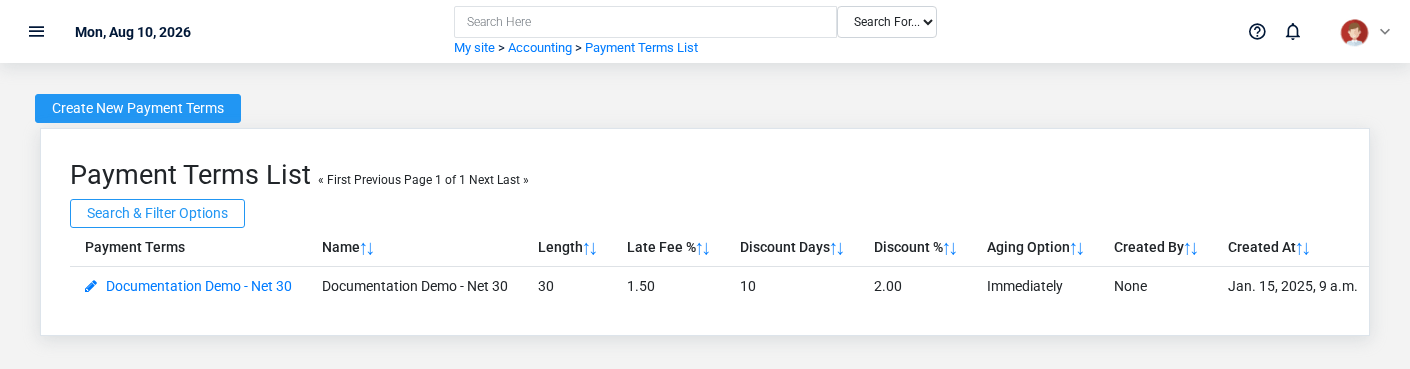This screenshot has height=369, width=1410.
Task: Sort by Late Fee % arrows
Action: [703, 248]
